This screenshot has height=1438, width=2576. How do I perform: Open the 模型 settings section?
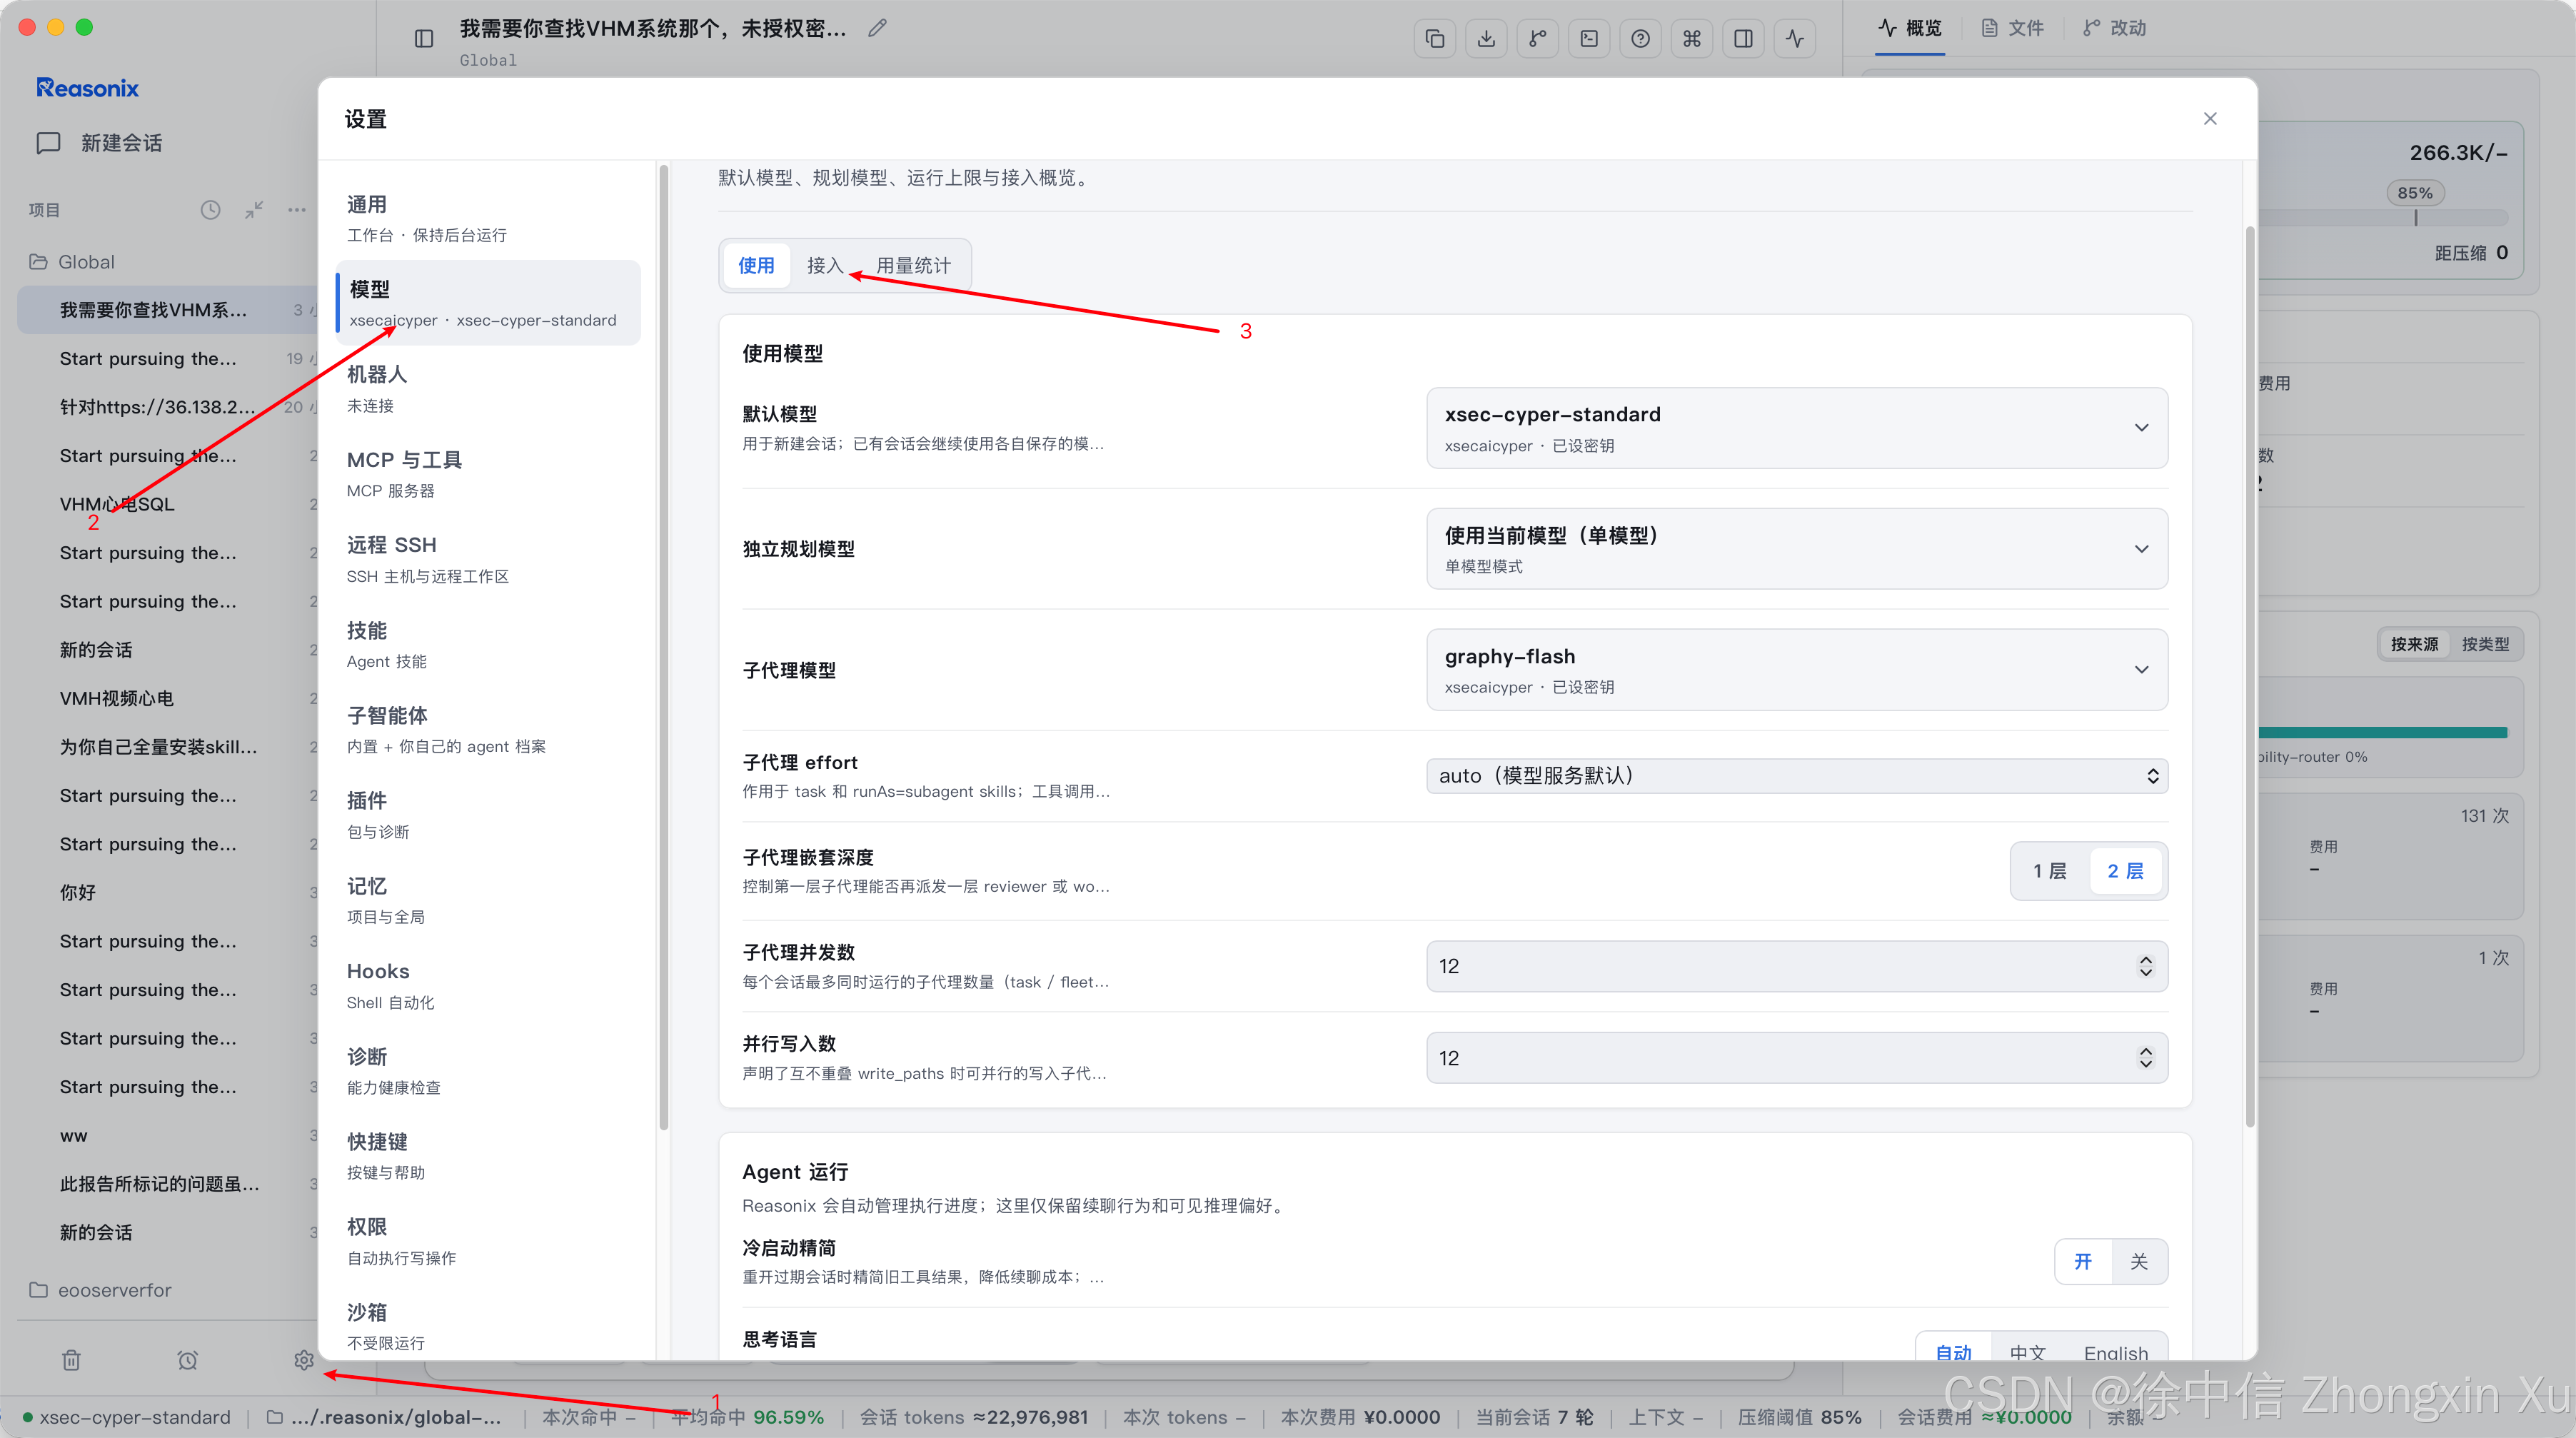488,303
